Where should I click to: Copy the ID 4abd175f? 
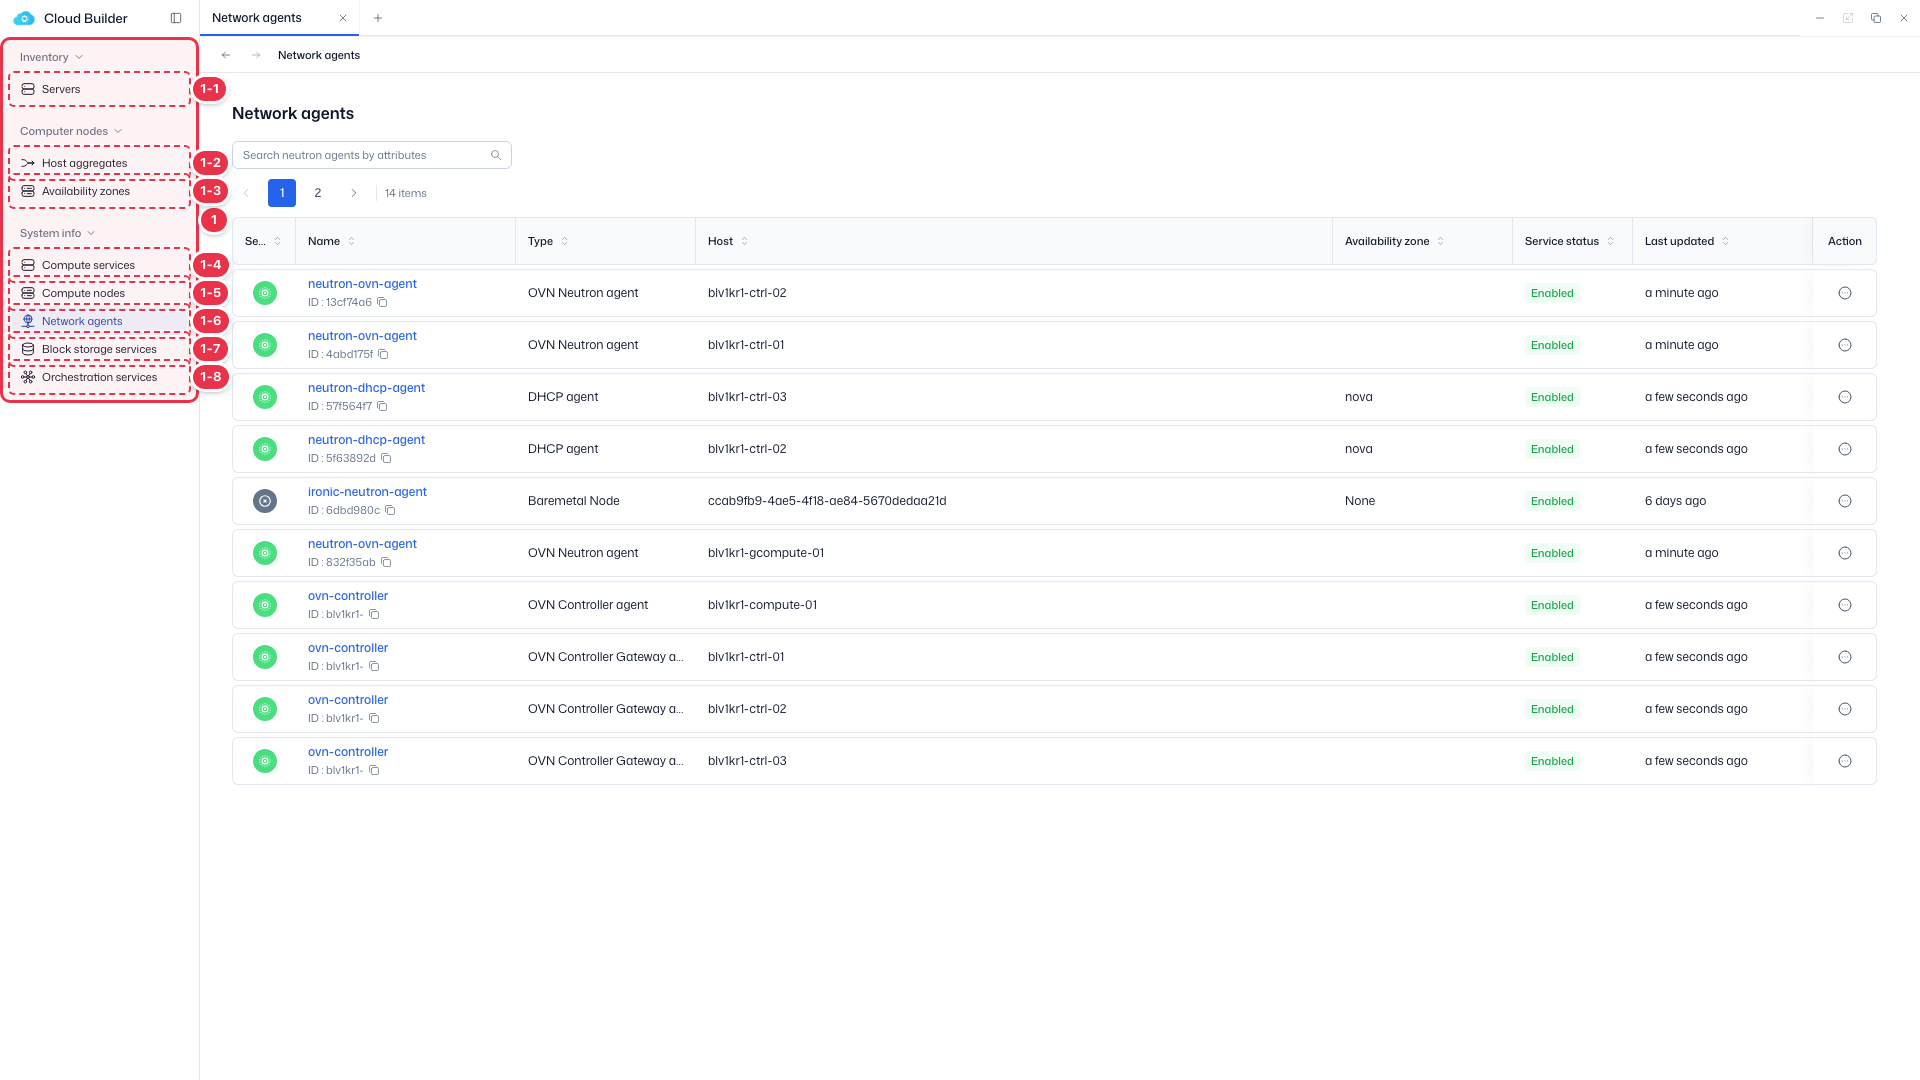[383, 354]
